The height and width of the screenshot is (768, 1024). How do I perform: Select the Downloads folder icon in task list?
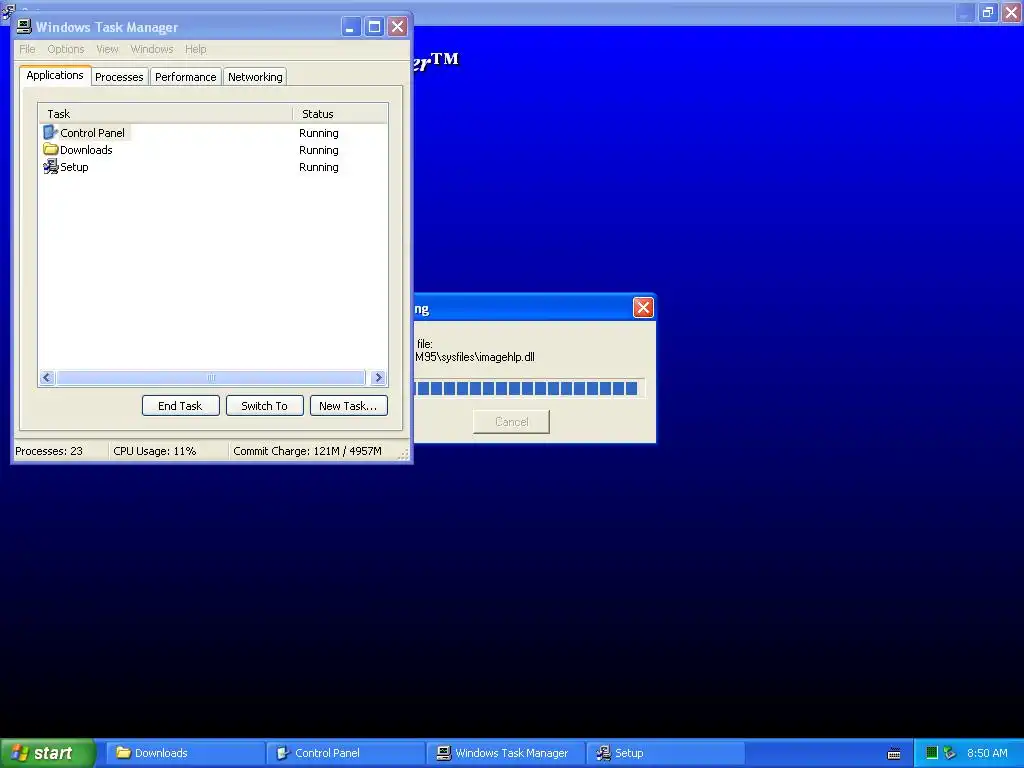[x=50, y=150]
